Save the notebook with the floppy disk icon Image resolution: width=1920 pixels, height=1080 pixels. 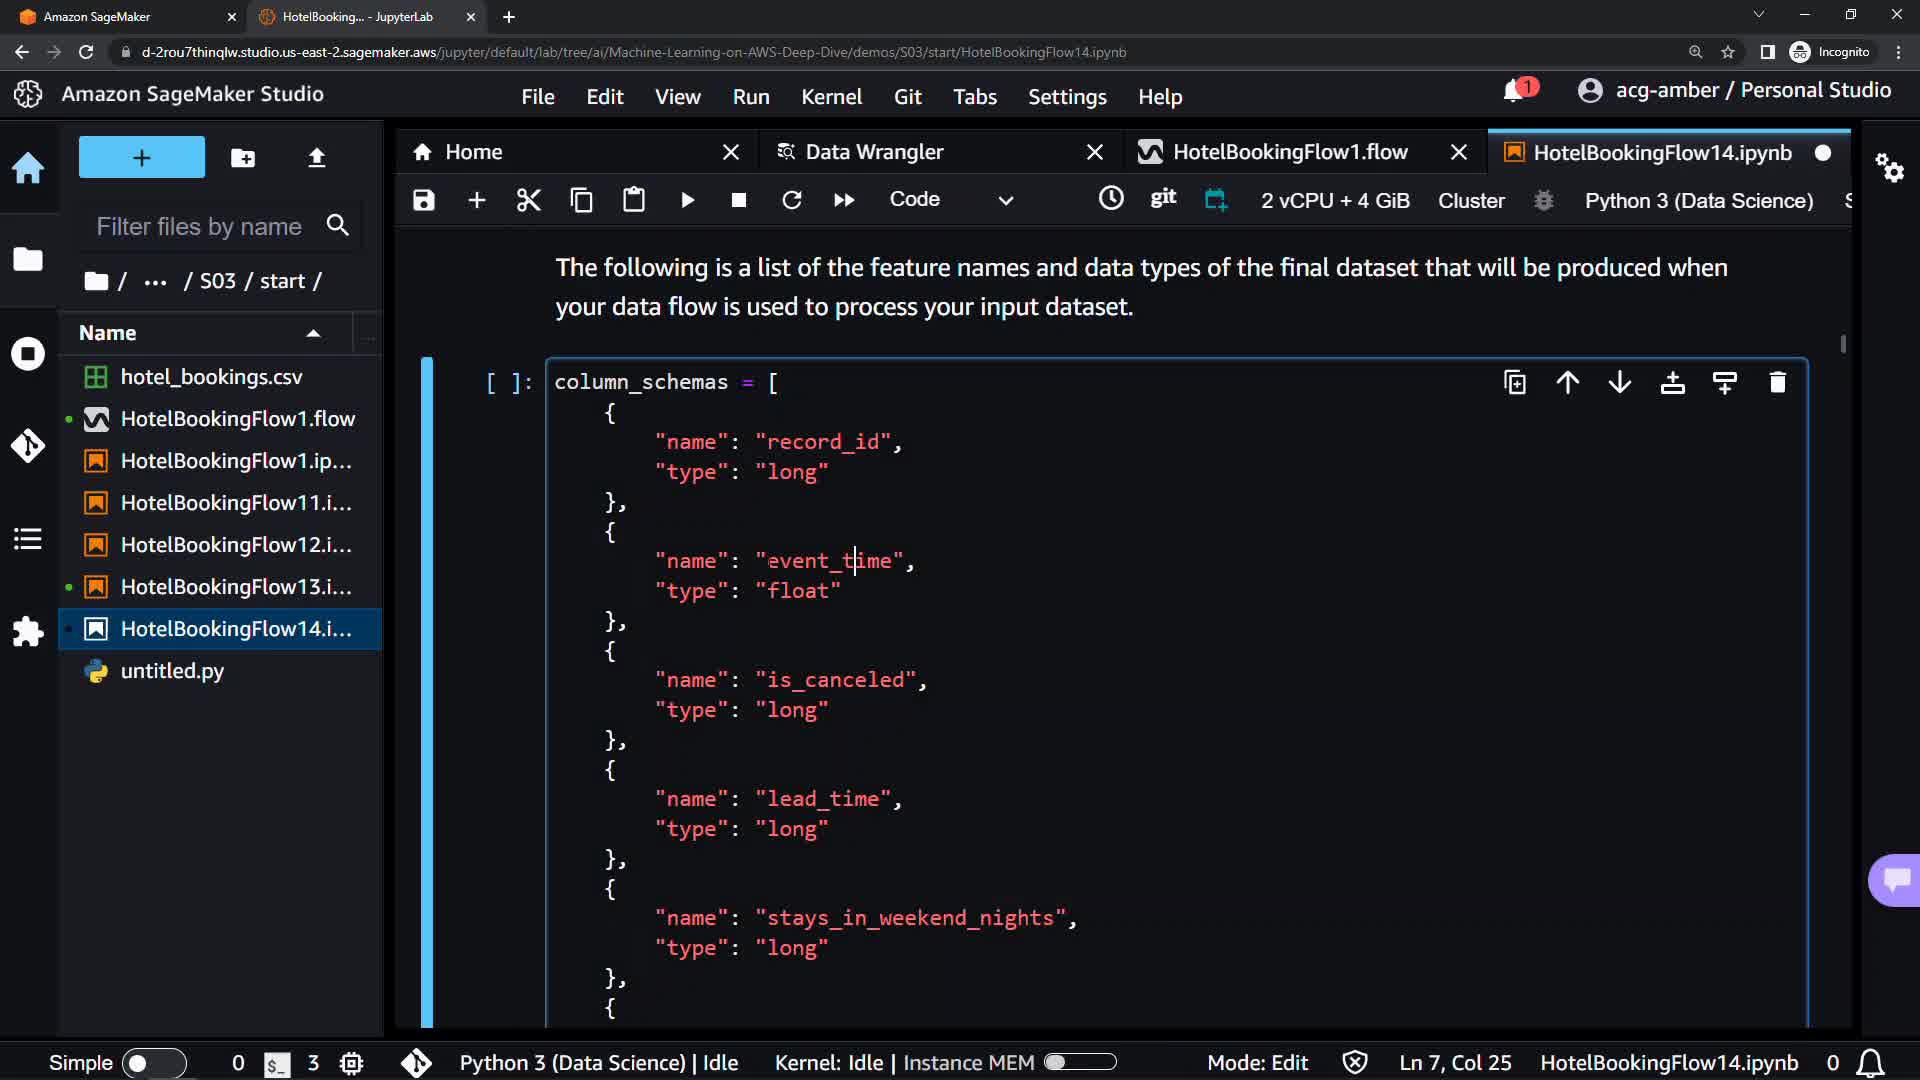click(x=424, y=200)
